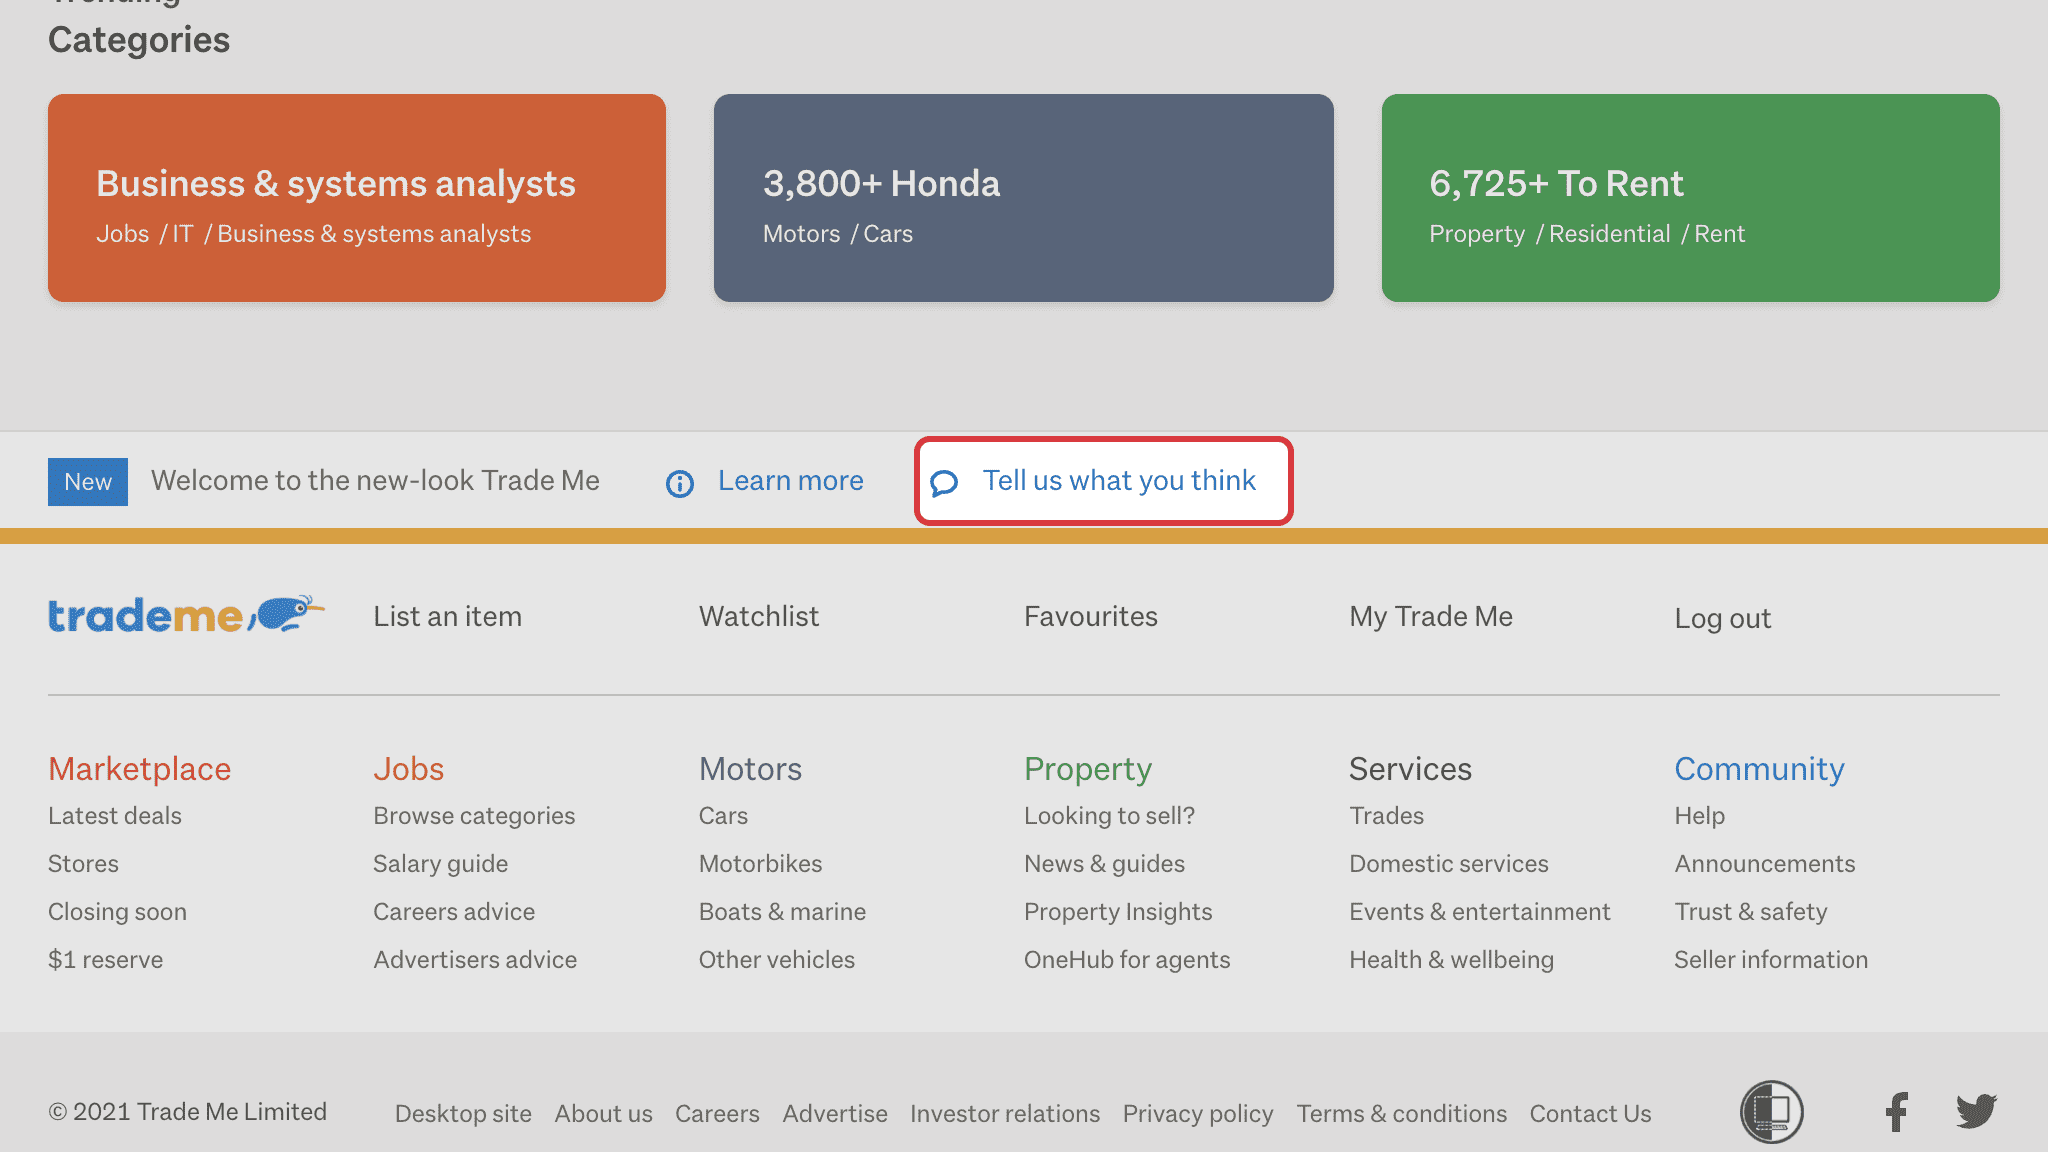Open Trade Me's Facebook page
This screenshot has width=2048, height=1152.
click(x=1896, y=1111)
